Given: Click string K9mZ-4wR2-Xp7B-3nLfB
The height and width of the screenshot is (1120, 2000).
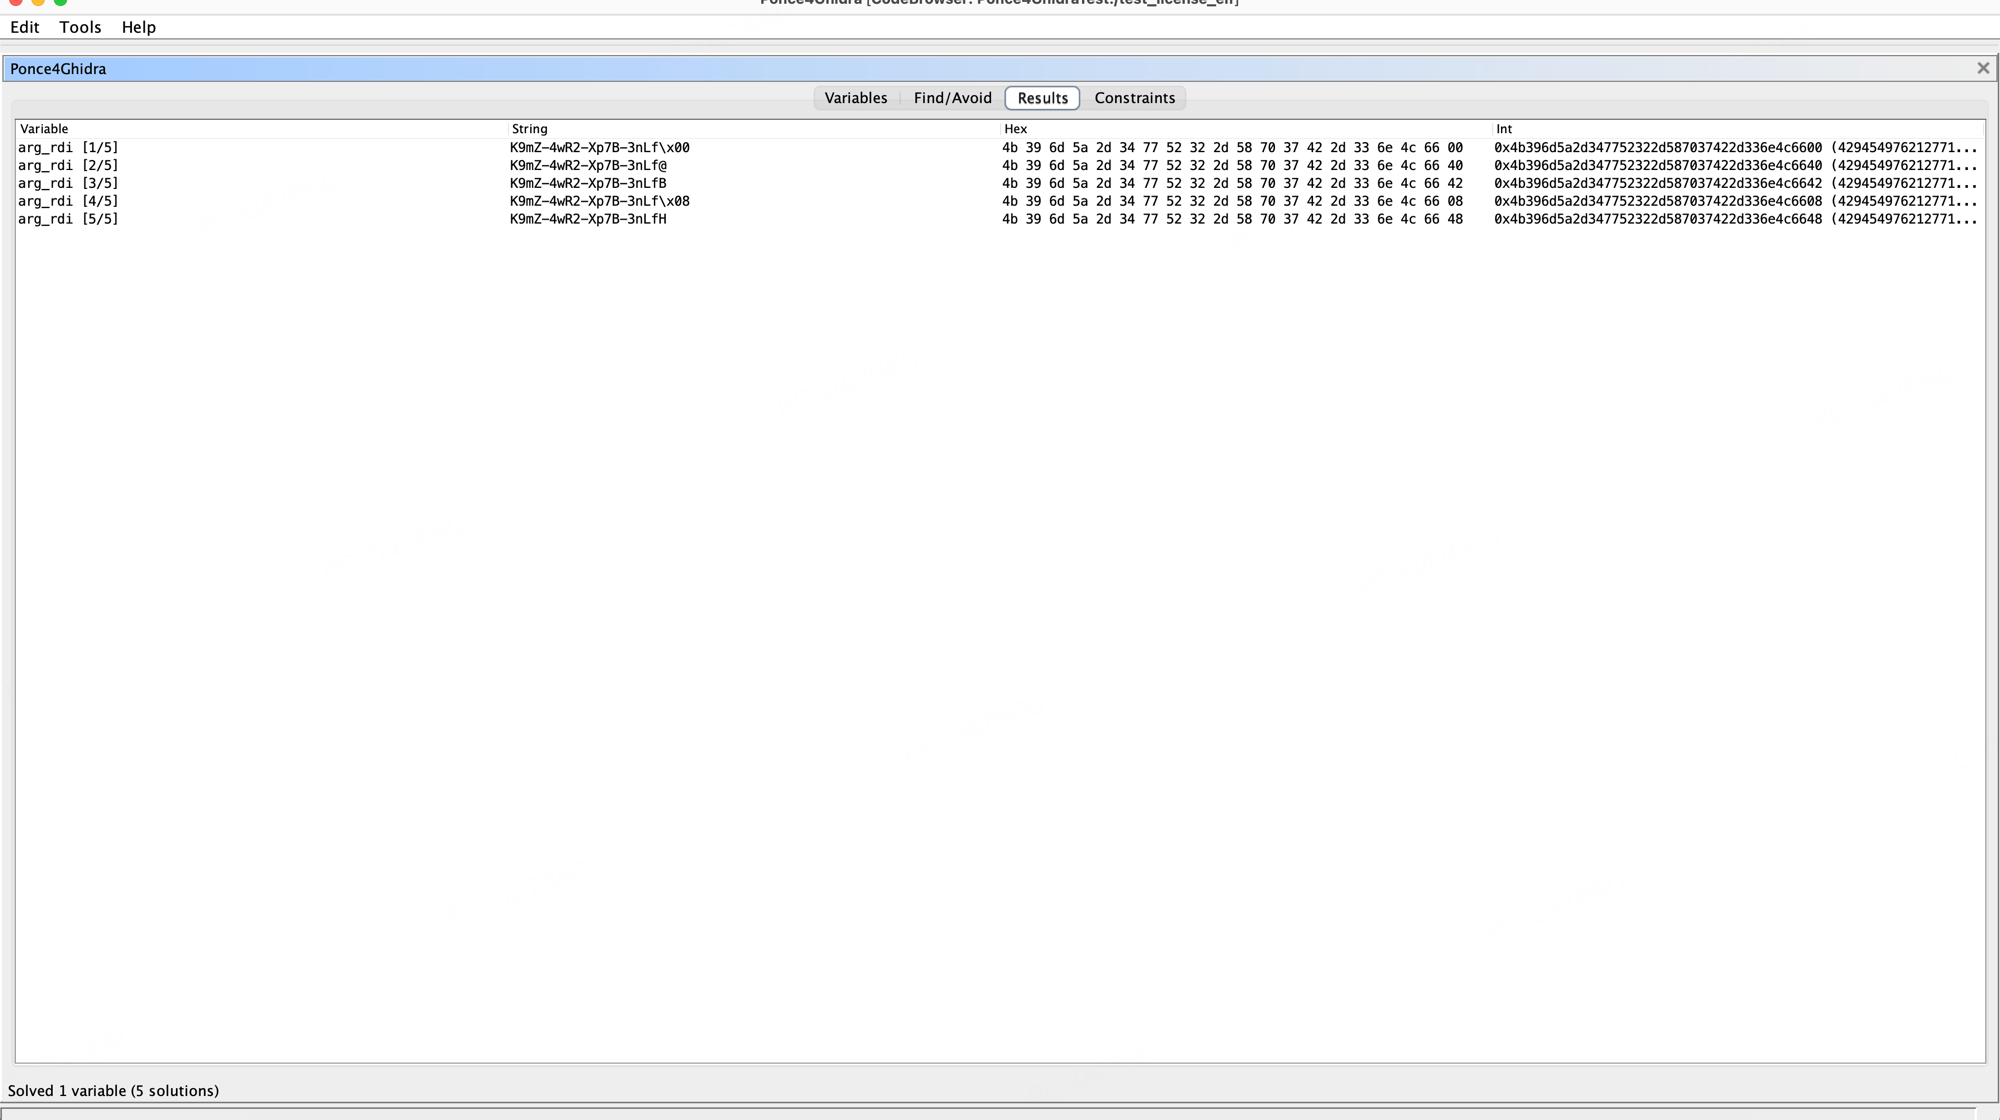Looking at the screenshot, I should coord(588,184).
